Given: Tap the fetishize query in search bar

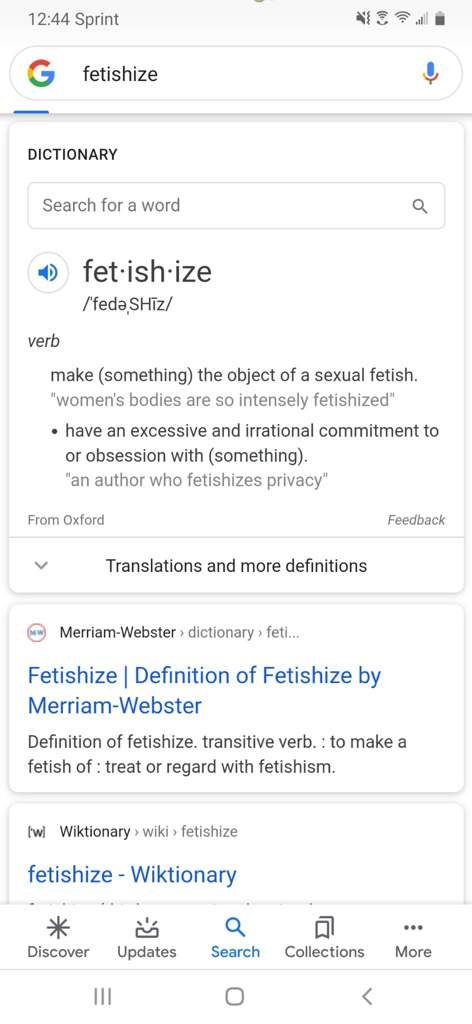Looking at the screenshot, I should [x=120, y=74].
